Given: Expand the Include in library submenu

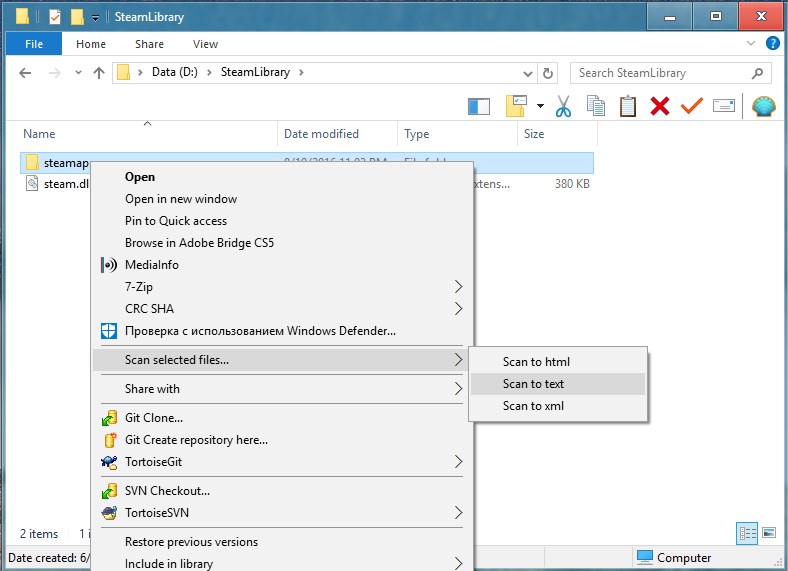Looking at the screenshot, I should tap(282, 564).
